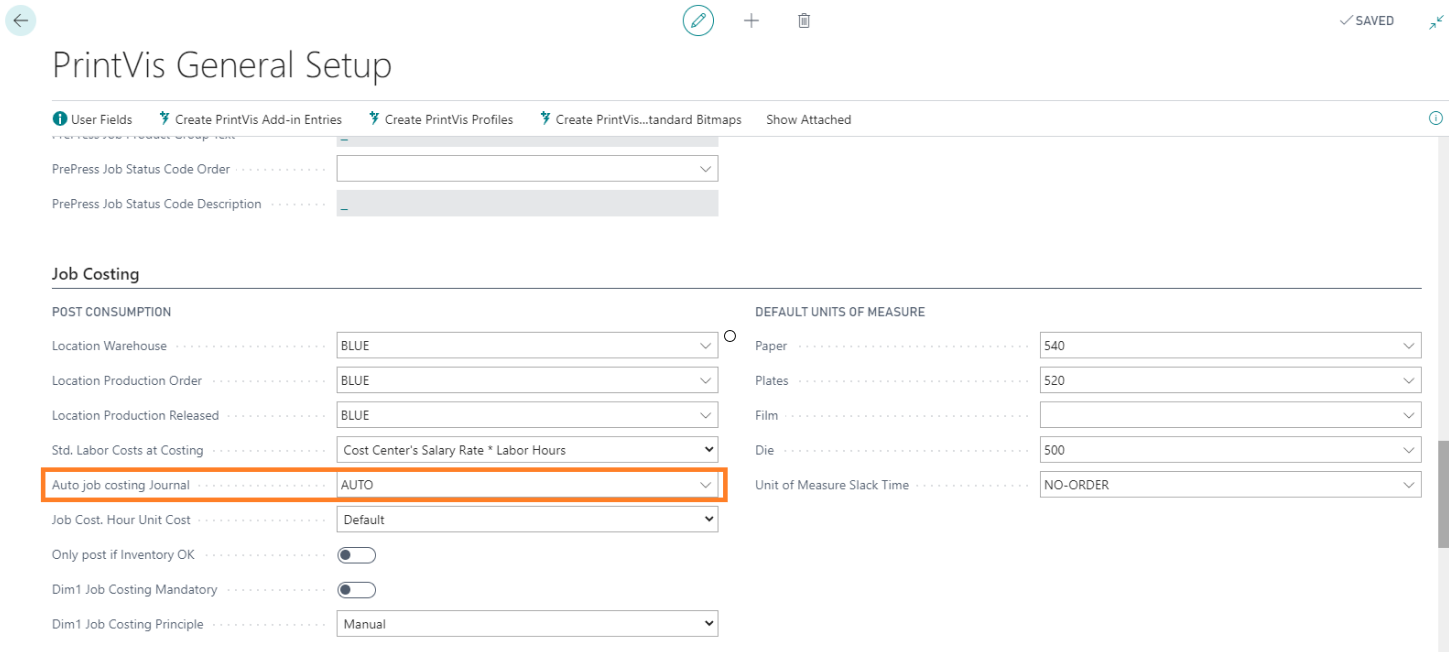Open the Die unit of measure dropdown arrow
Viewport: 1449px width, 652px height.
point(1409,450)
